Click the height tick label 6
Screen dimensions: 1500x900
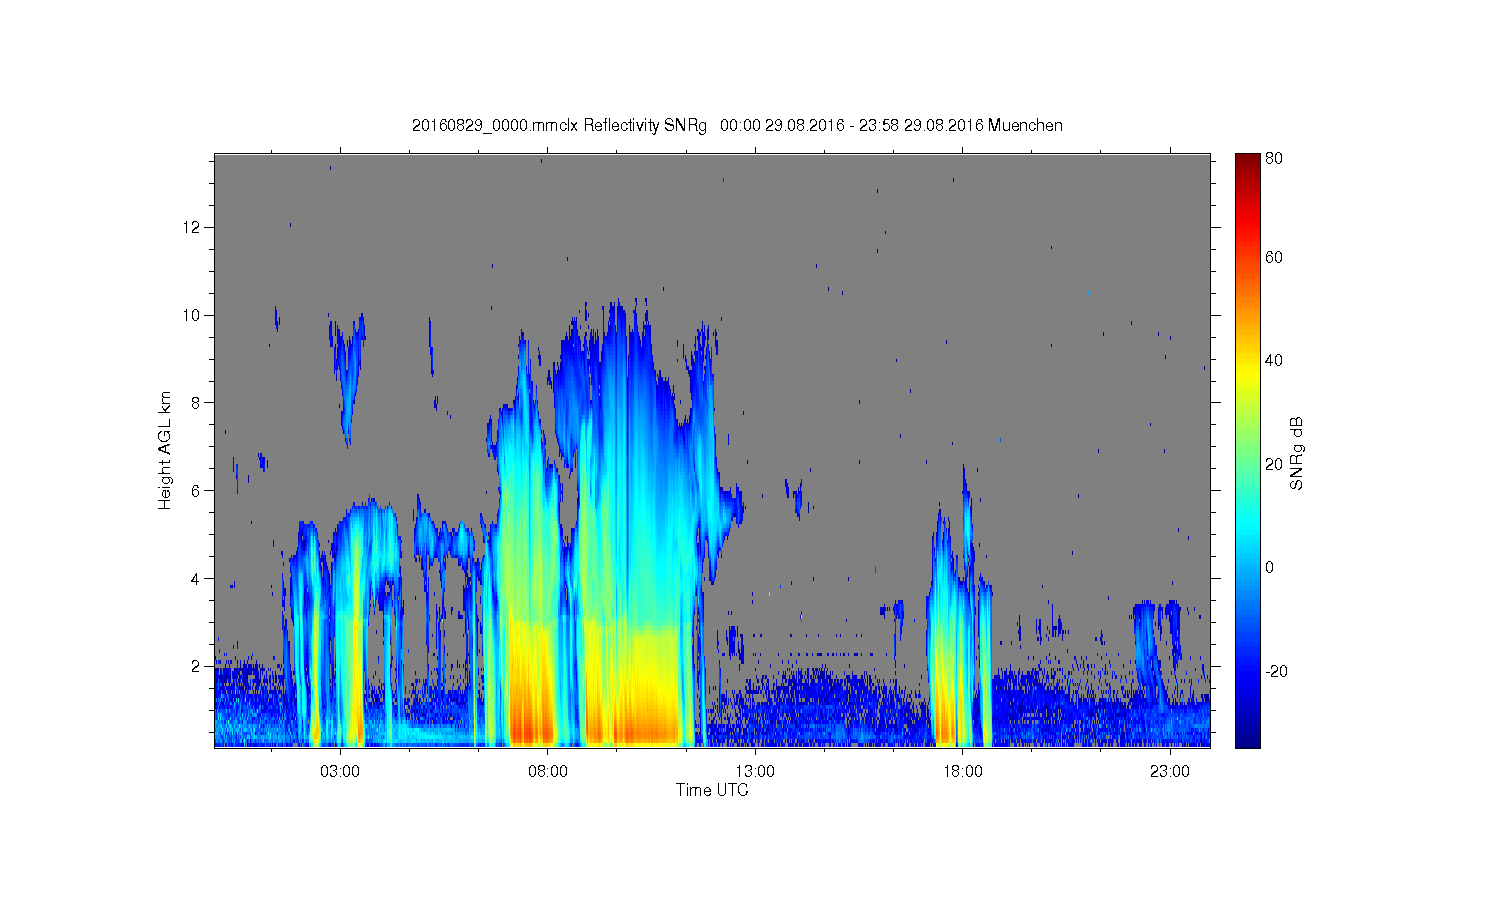[197, 491]
